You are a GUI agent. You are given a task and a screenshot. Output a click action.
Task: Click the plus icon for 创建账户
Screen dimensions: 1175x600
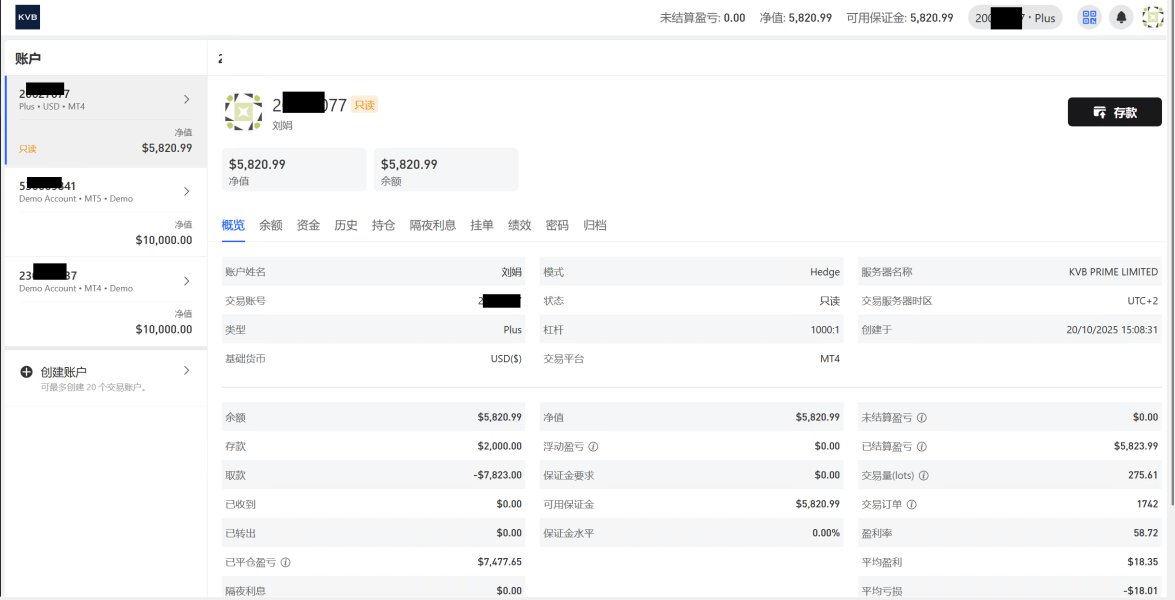point(26,372)
